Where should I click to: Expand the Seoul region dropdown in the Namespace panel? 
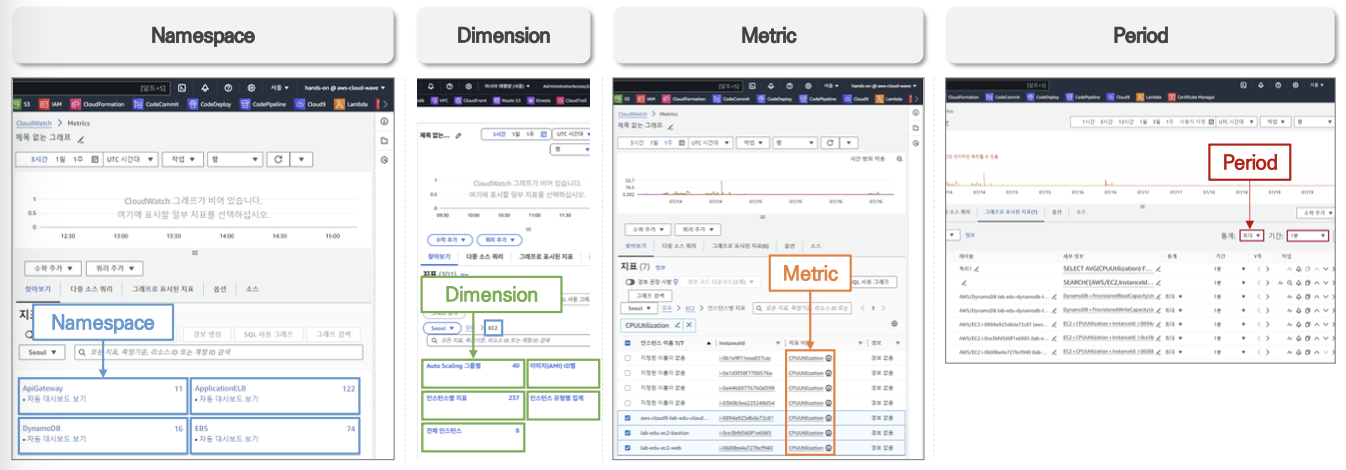coord(42,353)
